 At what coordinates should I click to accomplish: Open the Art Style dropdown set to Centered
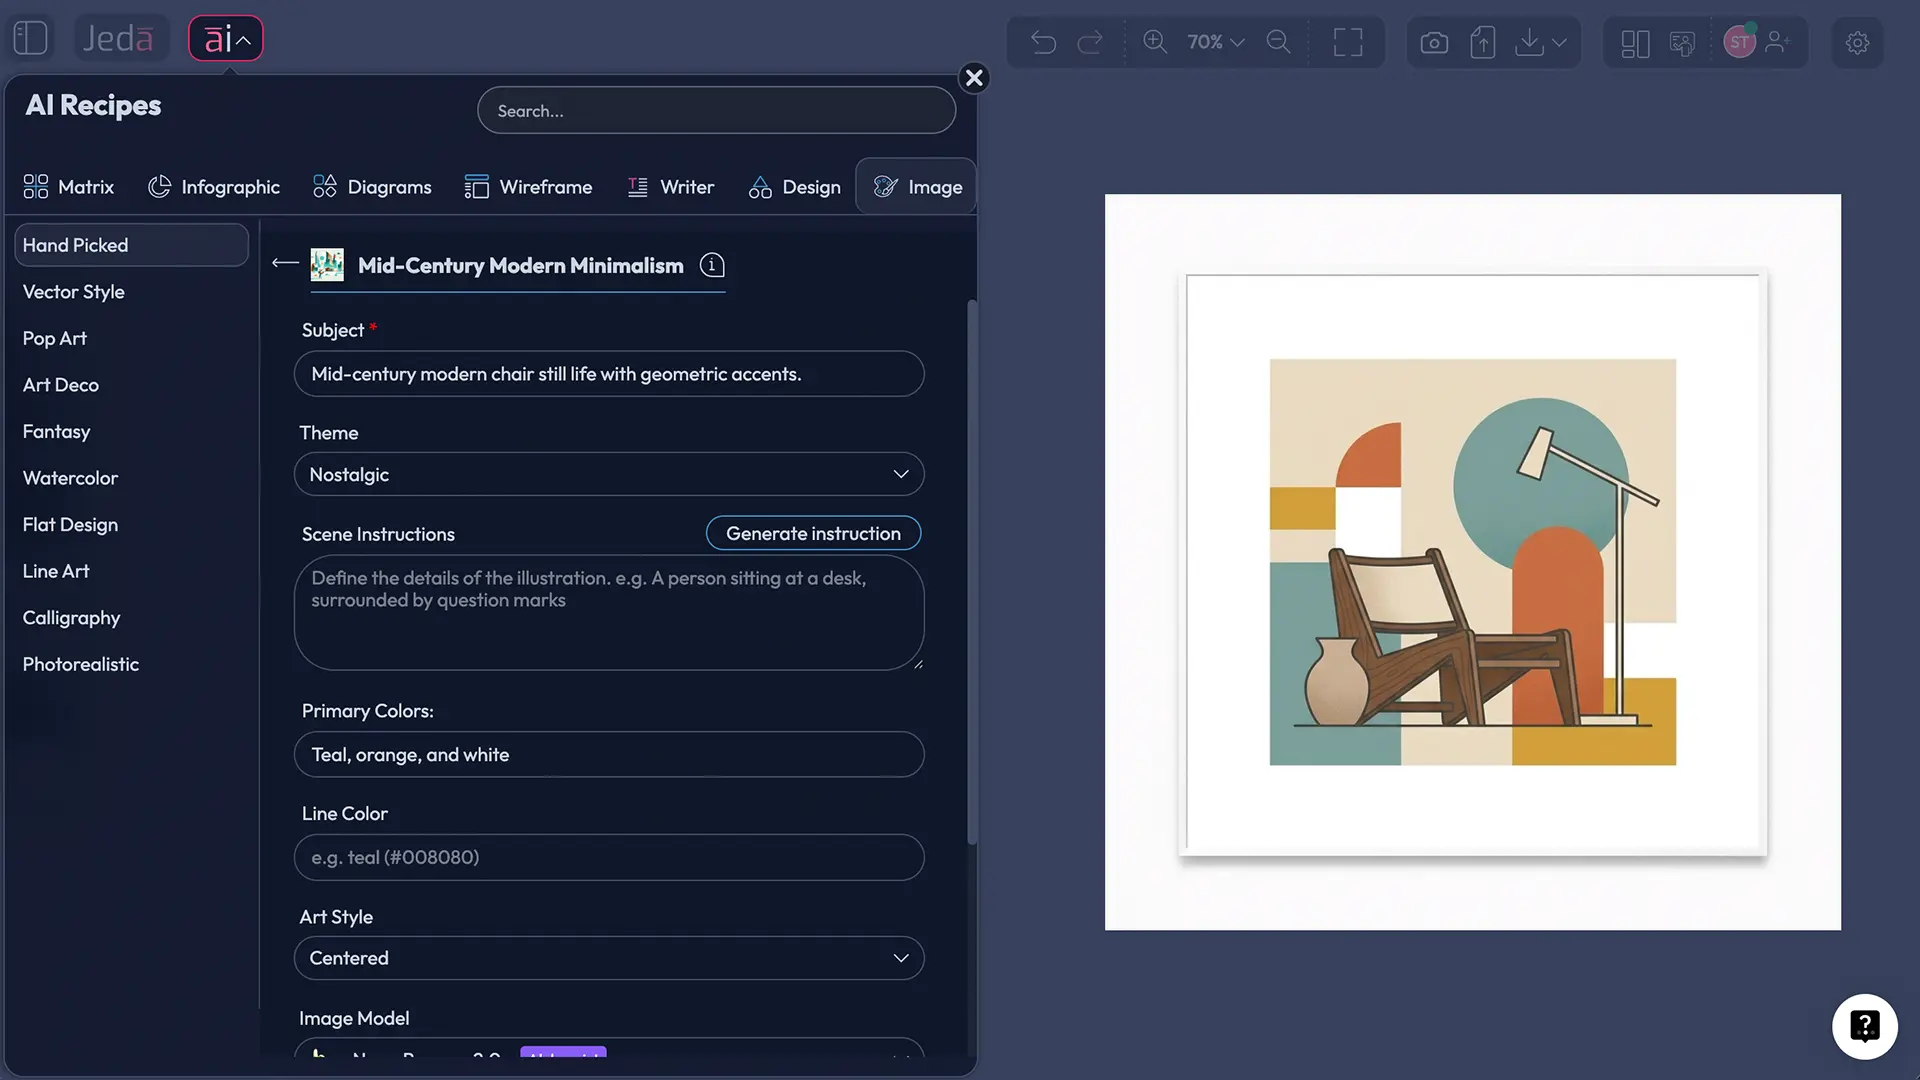click(x=609, y=958)
